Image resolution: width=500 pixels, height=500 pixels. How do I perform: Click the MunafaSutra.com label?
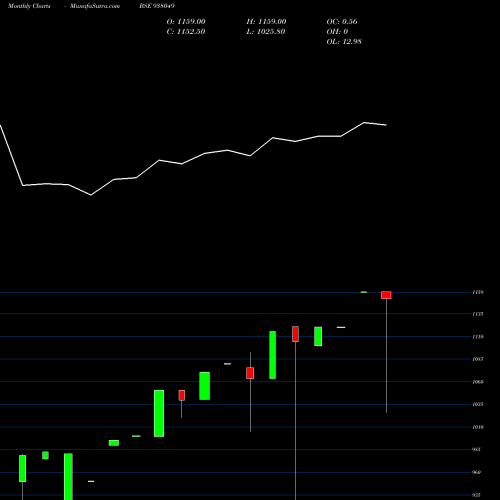[95, 6]
